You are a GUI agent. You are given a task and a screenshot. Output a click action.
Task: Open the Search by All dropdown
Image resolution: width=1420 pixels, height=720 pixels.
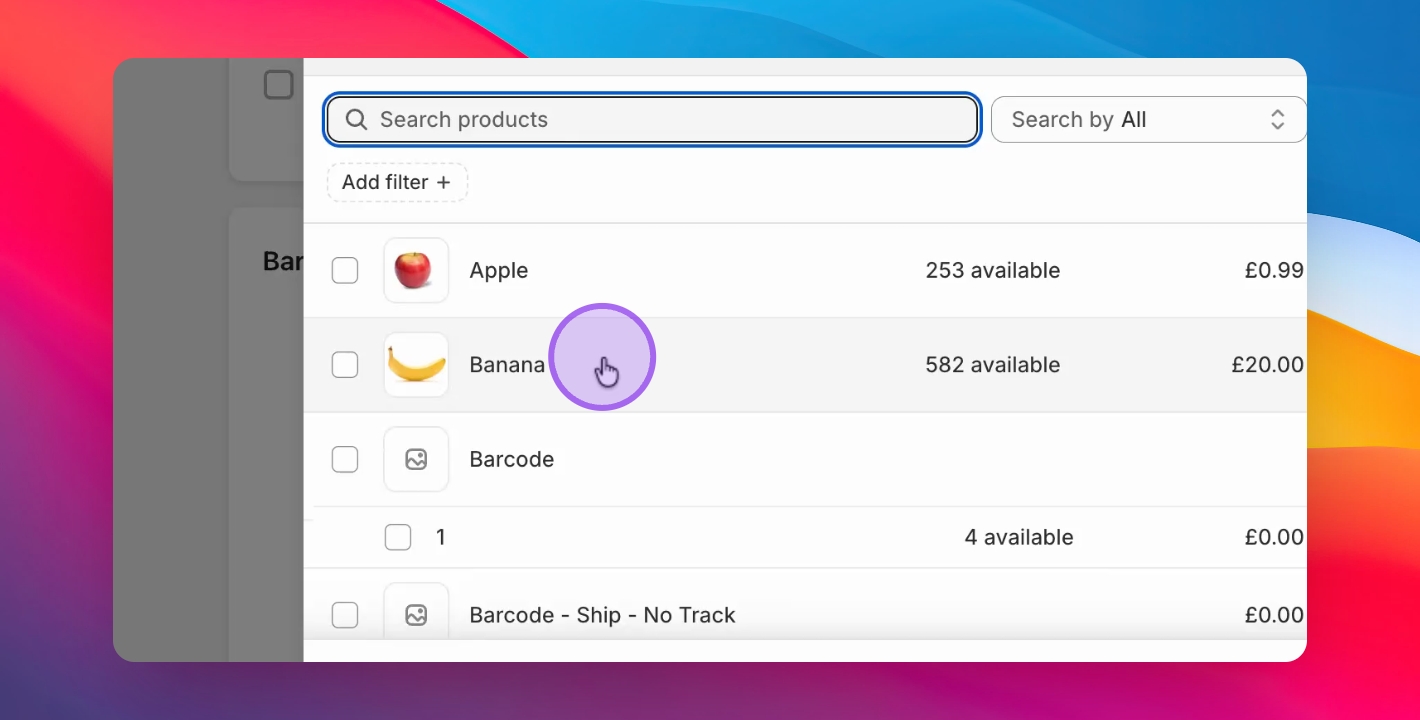[1147, 120]
